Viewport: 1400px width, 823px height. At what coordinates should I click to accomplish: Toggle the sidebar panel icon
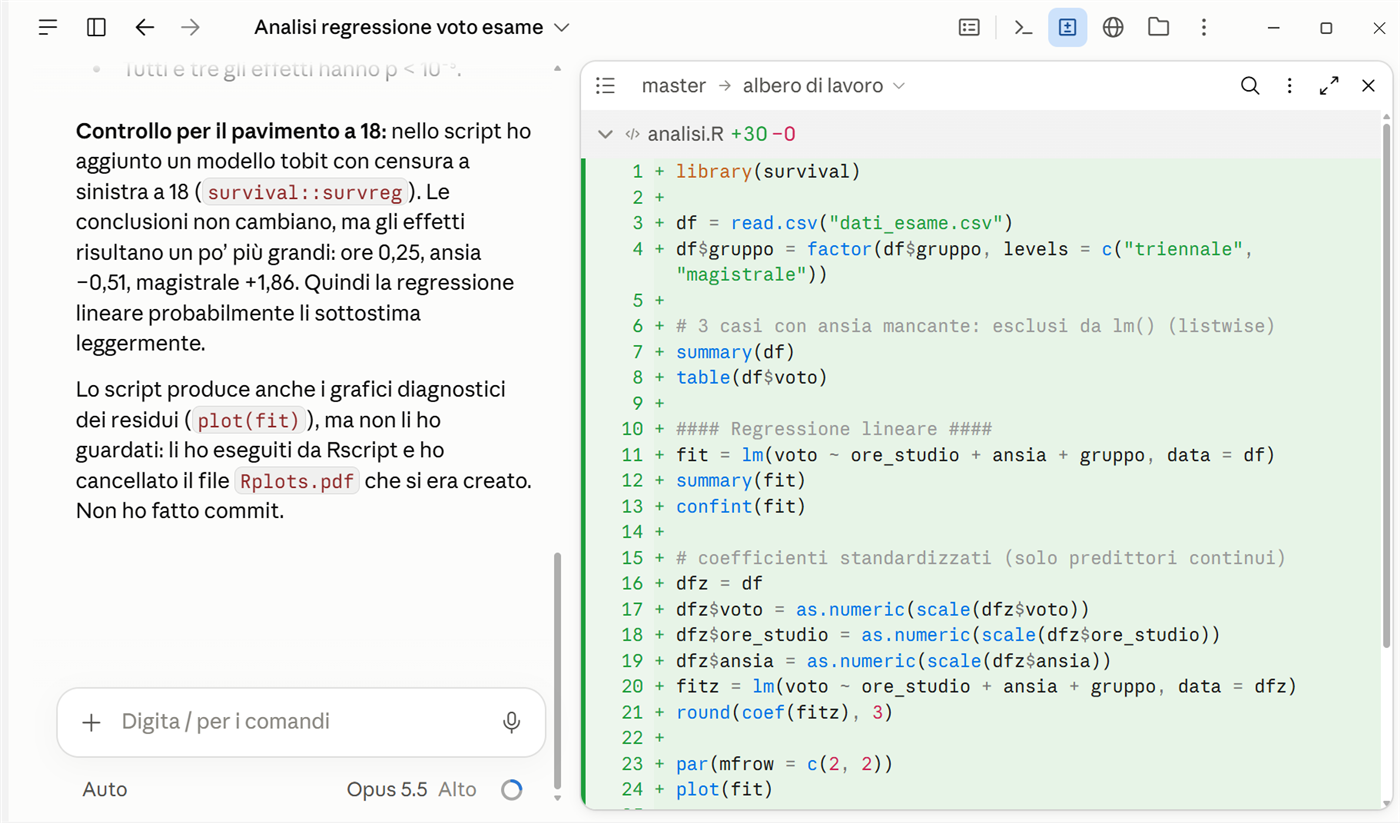[x=96, y=28]
